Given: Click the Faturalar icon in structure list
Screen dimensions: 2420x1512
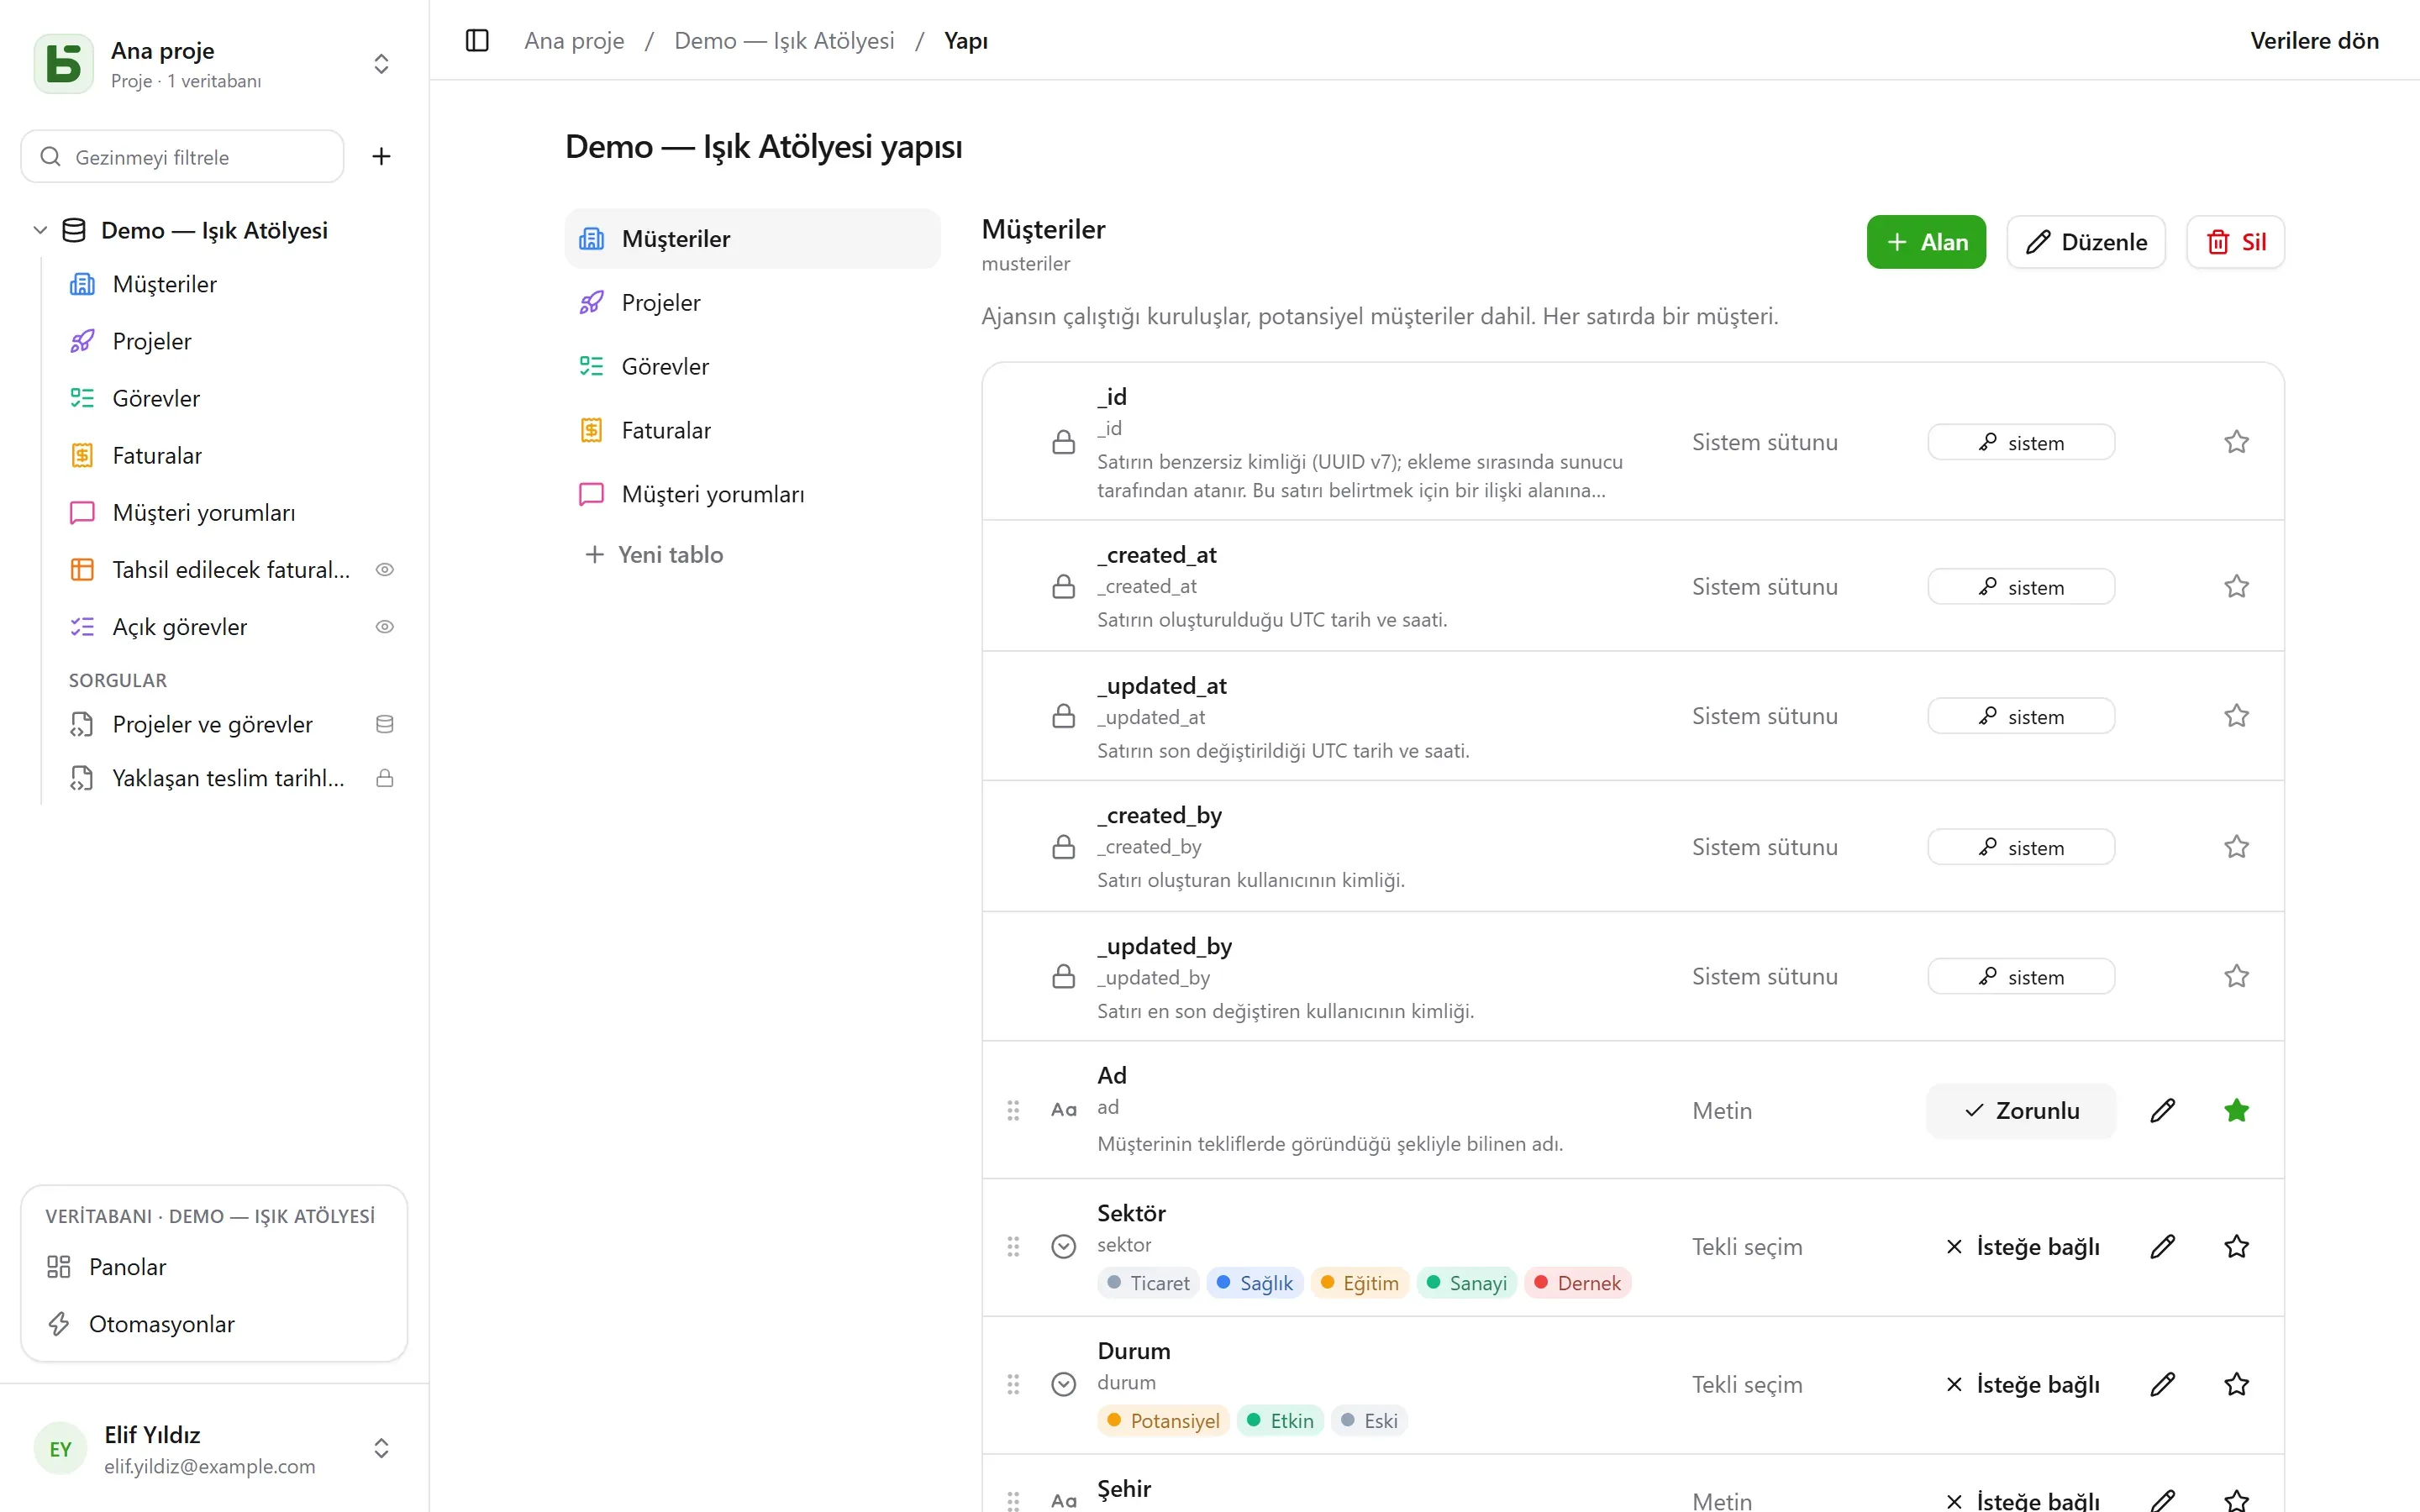Looking at the screenshot, I should [x=592, y=430].
